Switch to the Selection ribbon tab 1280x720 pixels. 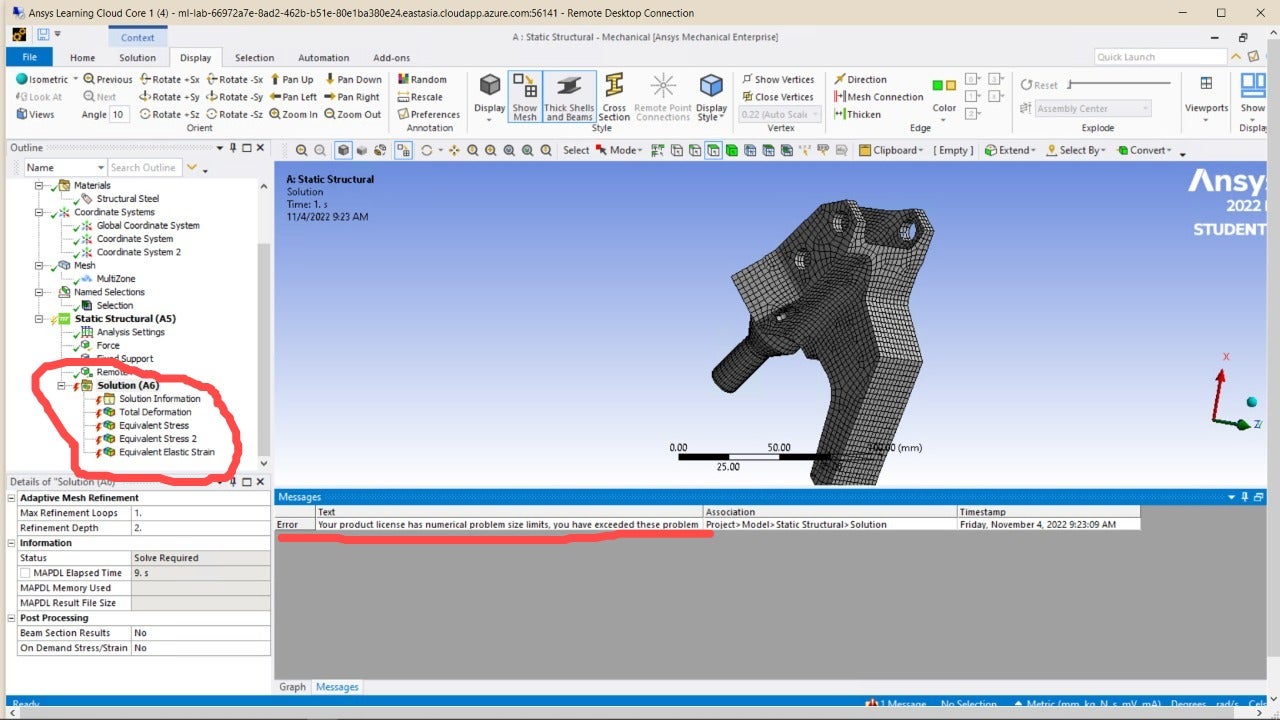[254, 58]
